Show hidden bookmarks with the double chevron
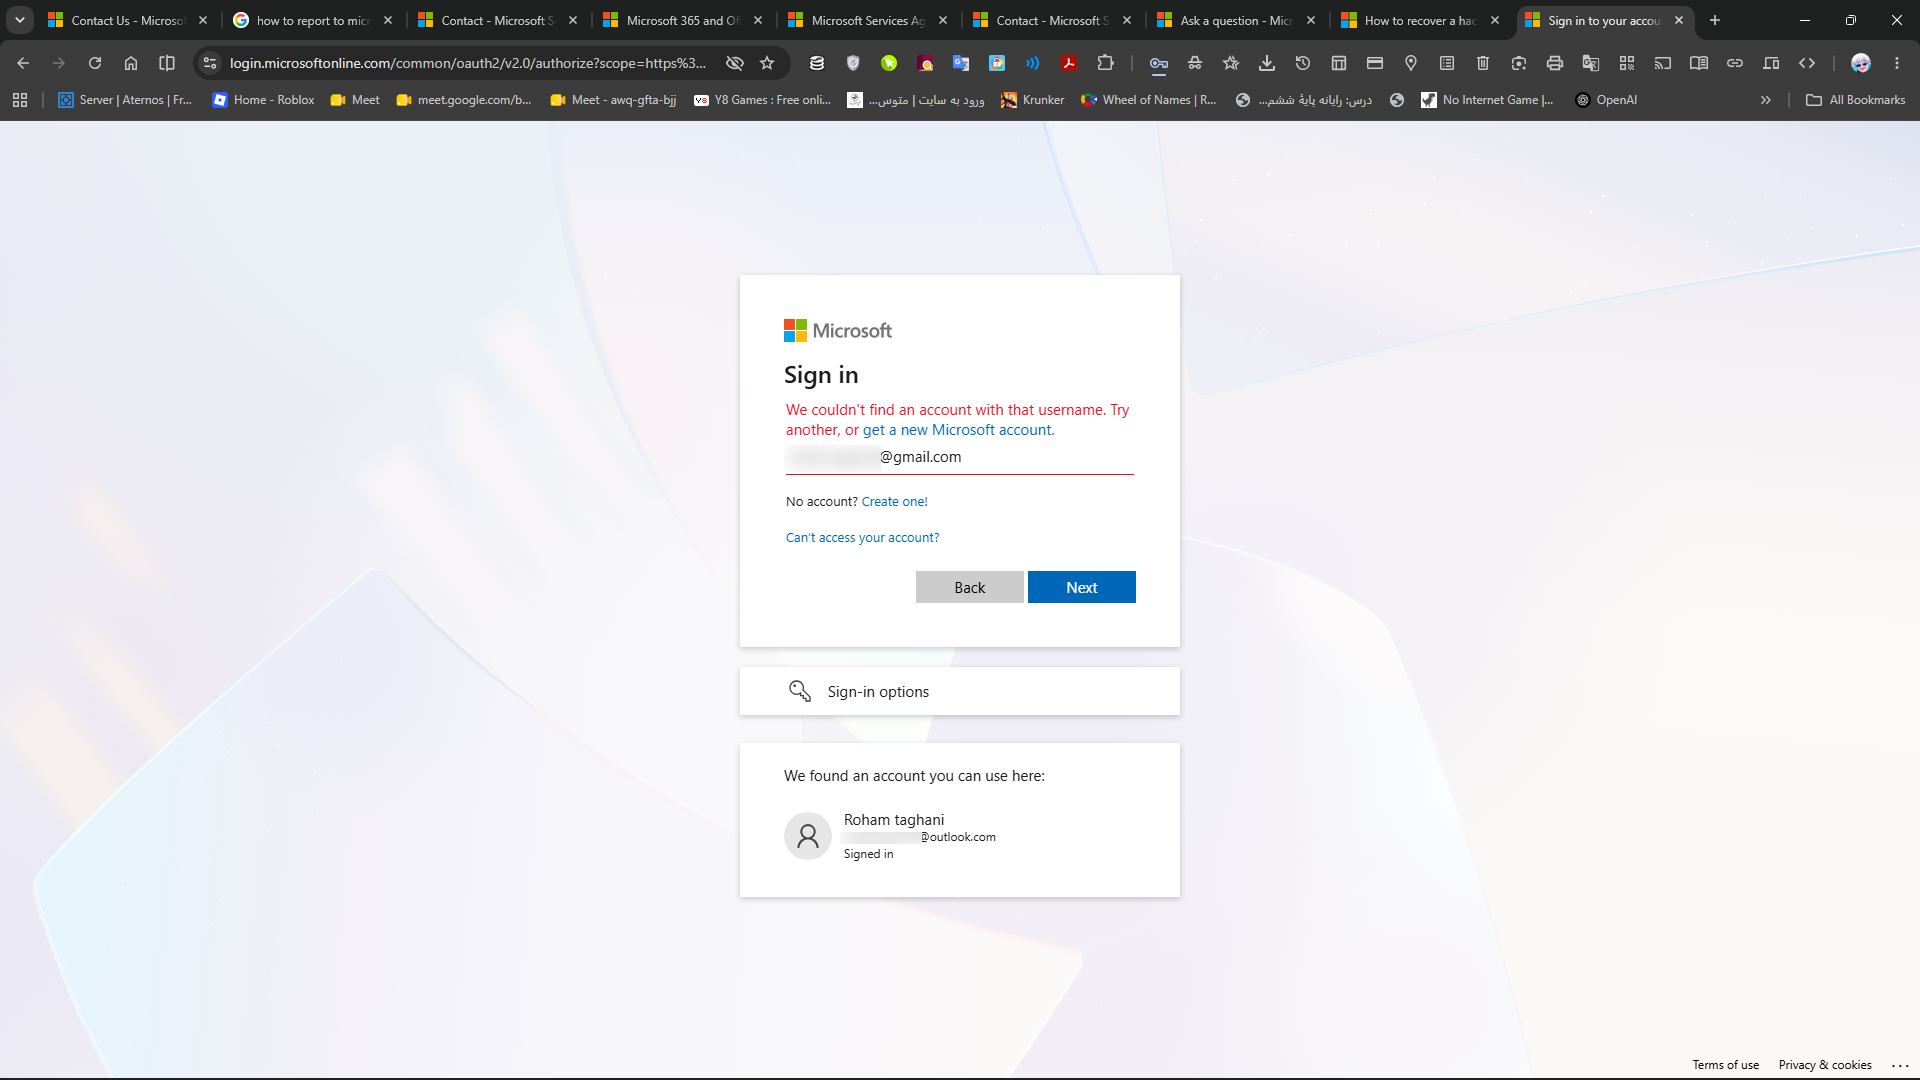Screen dimensions: 1920x1080 (1766, 100)
